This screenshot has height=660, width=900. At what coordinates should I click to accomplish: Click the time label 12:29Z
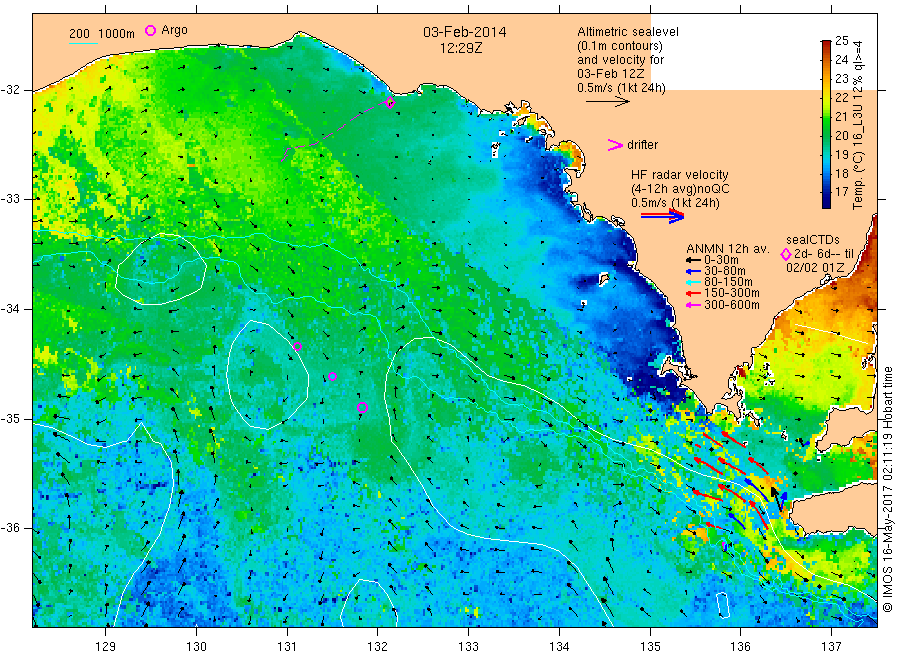point(461,48)
